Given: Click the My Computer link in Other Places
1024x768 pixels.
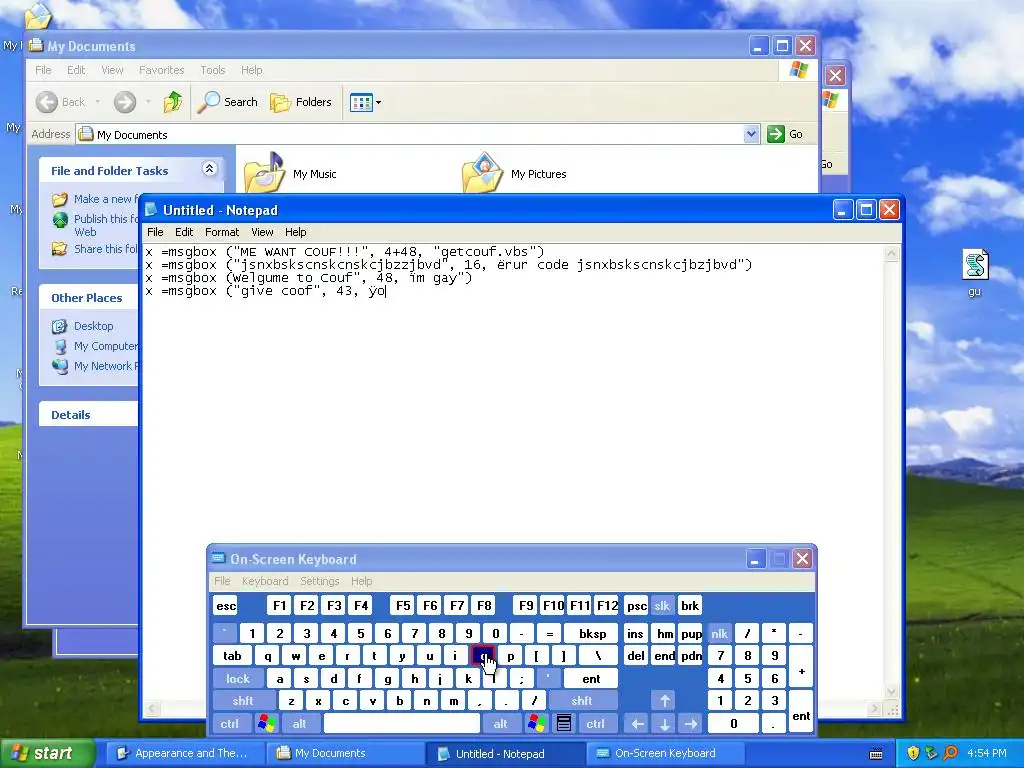Looking at the screenshot, I should click(105, 346).
